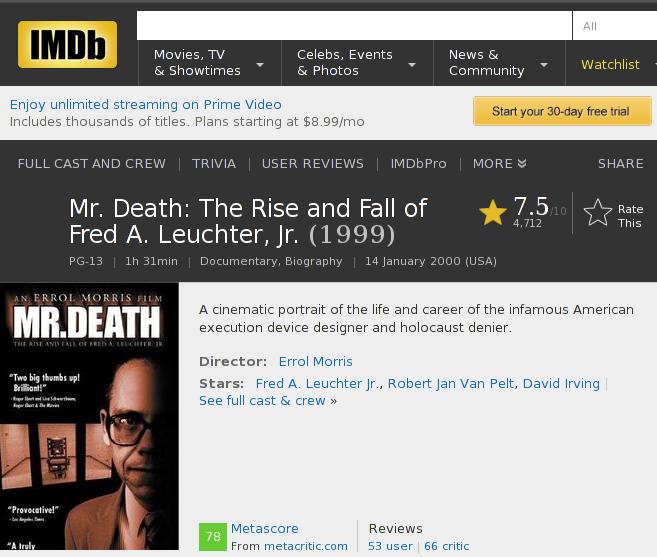Open the Watchlist menu
Viewport: 657px width, 557px height.
tap(611, 65)
